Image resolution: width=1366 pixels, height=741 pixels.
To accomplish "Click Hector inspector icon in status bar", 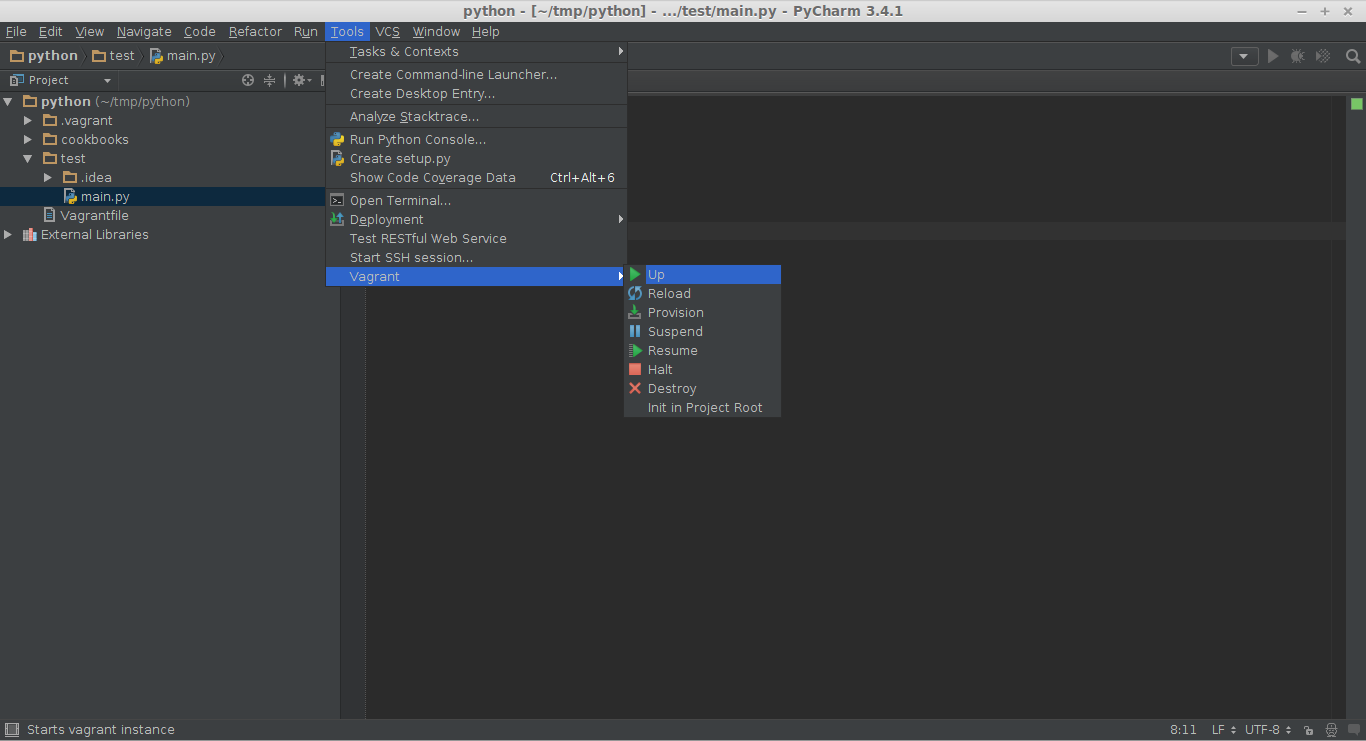I will pyautogui.click(x=1331, y=730).
